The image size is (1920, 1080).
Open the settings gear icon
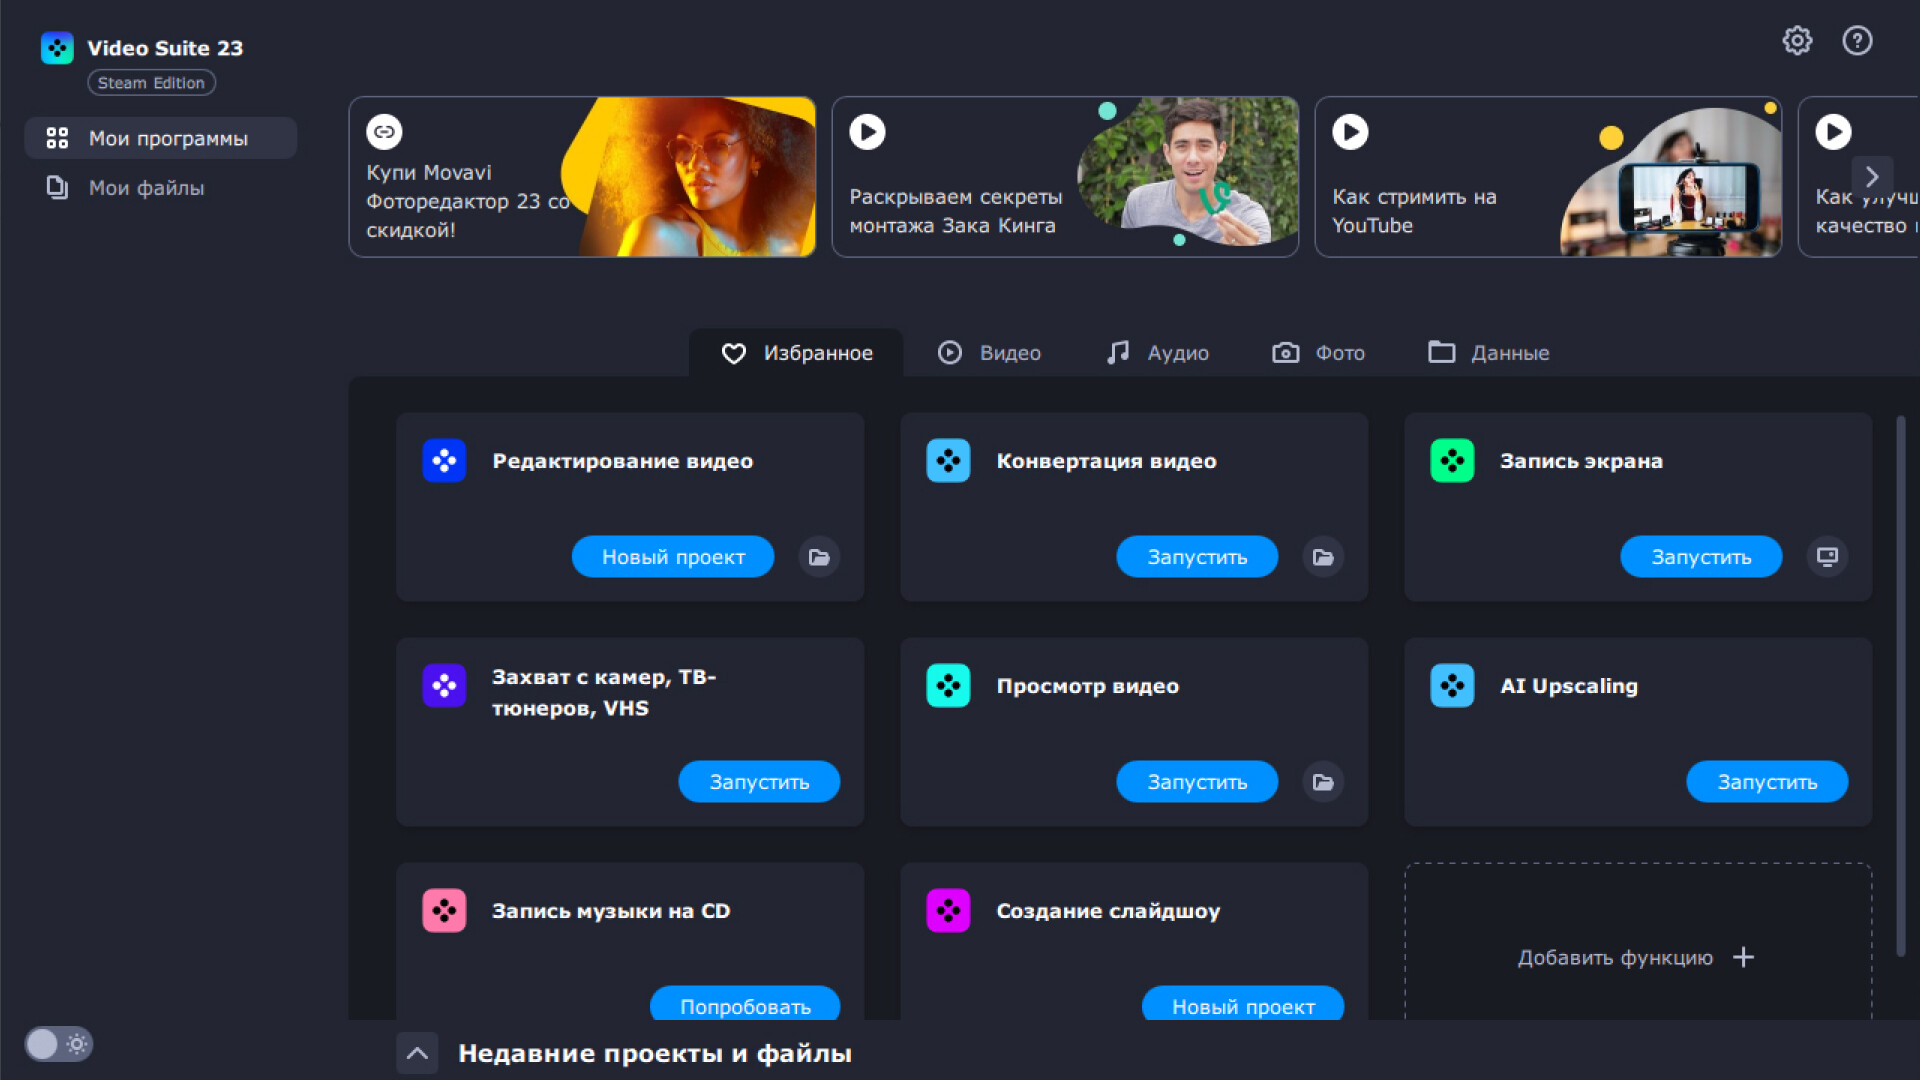1797,41
